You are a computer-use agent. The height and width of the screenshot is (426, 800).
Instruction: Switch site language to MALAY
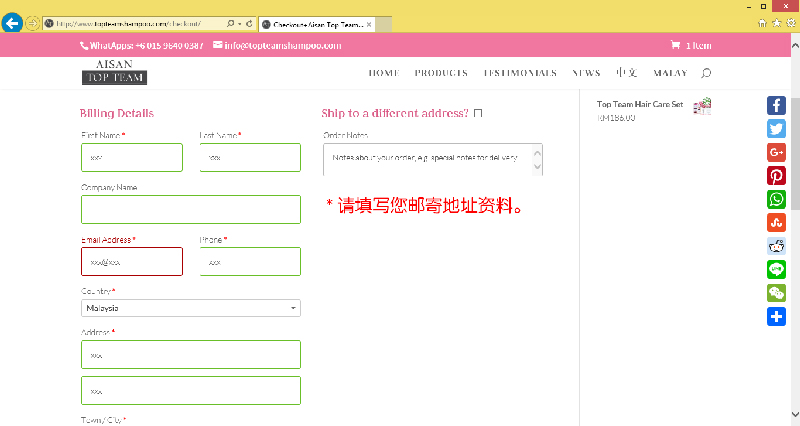(x=670, y=73)
